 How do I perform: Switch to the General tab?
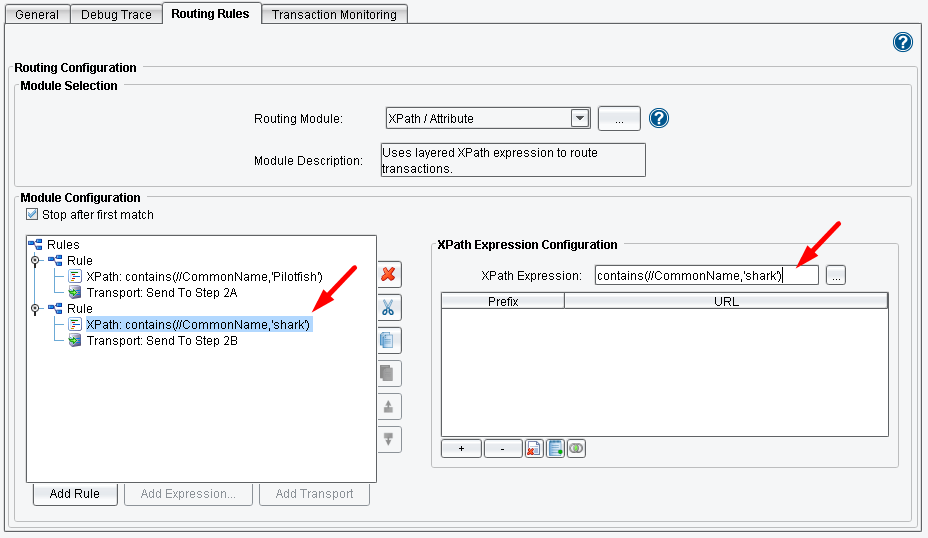tap(37, 14)
